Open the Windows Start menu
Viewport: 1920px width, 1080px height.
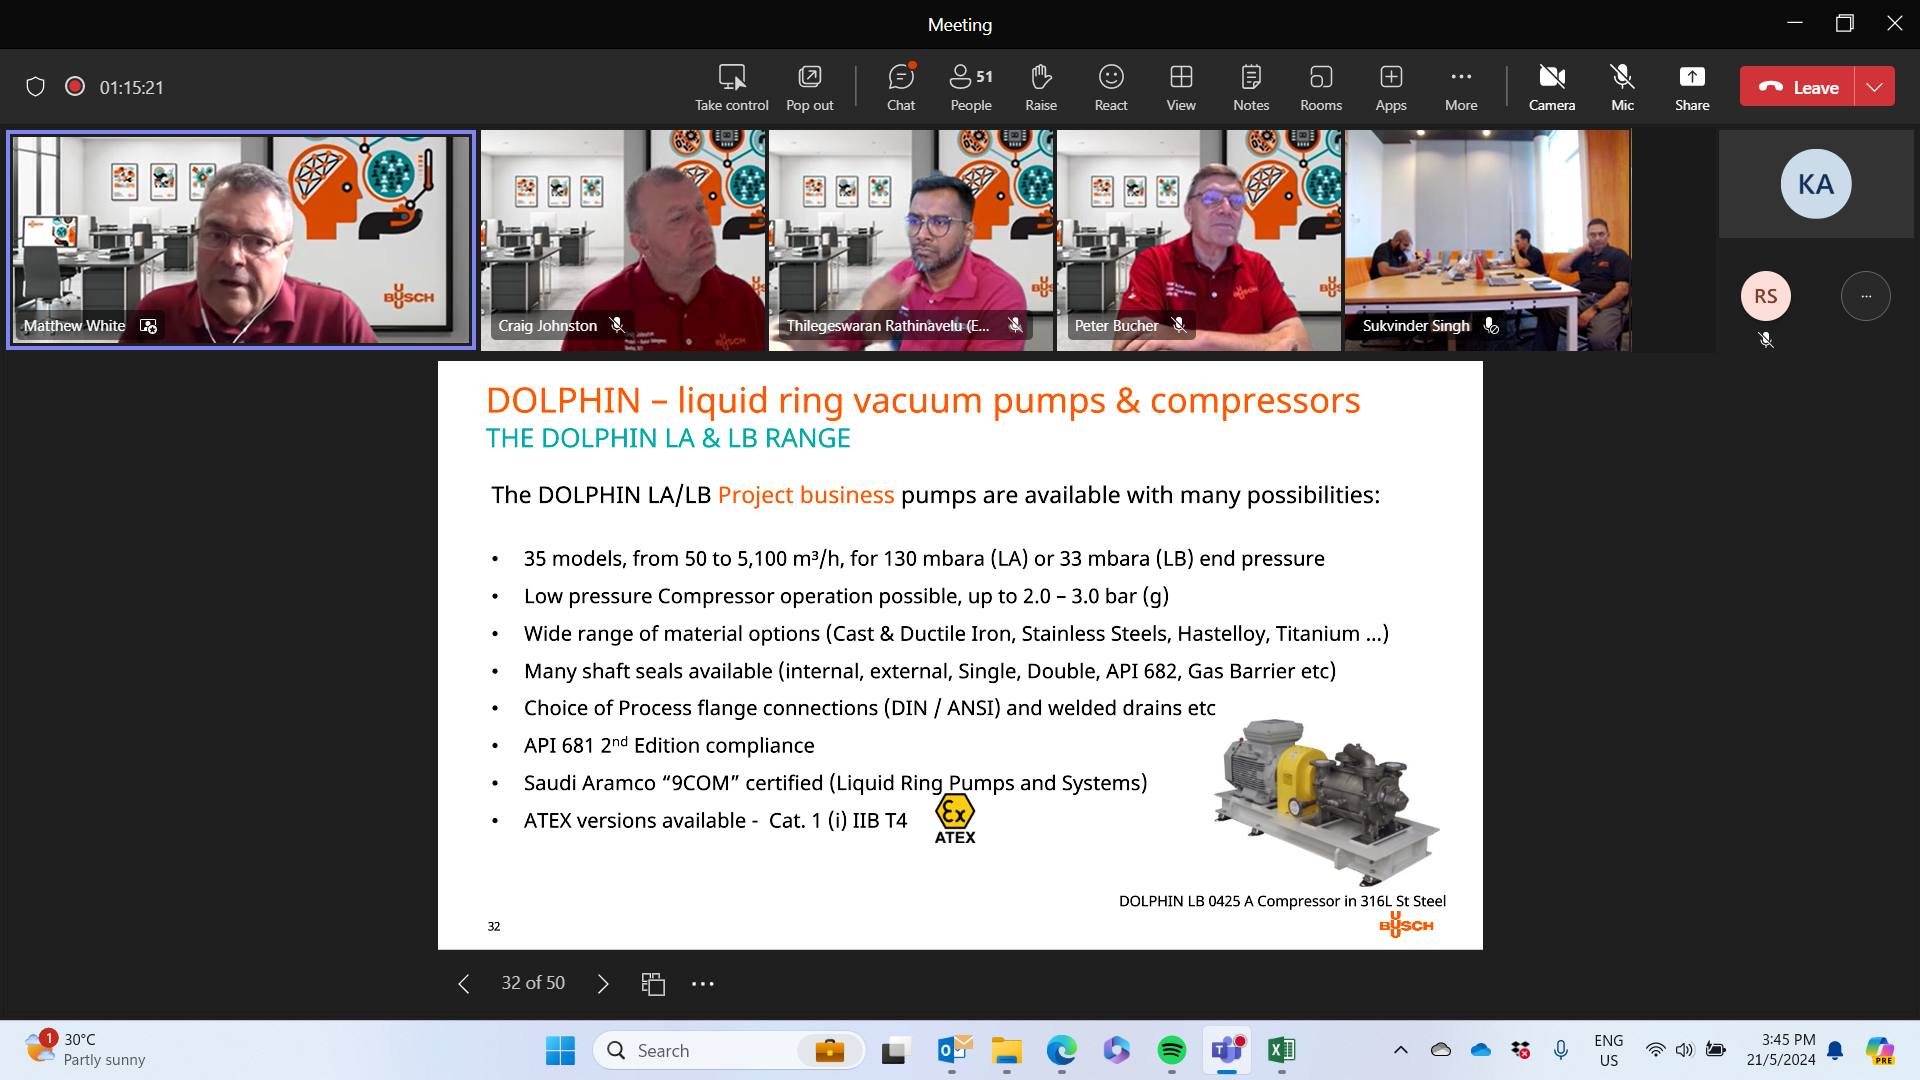coord(560,1051)
